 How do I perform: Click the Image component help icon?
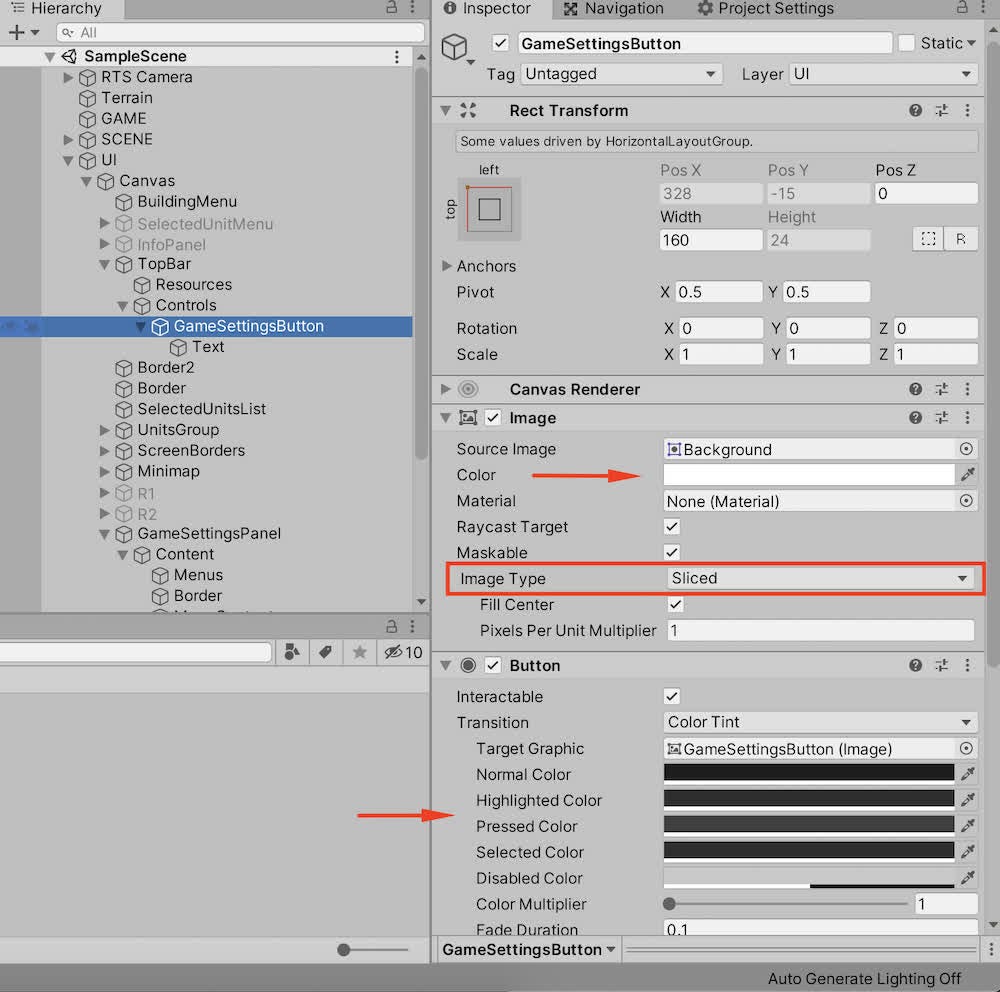(x=914, y=418)
